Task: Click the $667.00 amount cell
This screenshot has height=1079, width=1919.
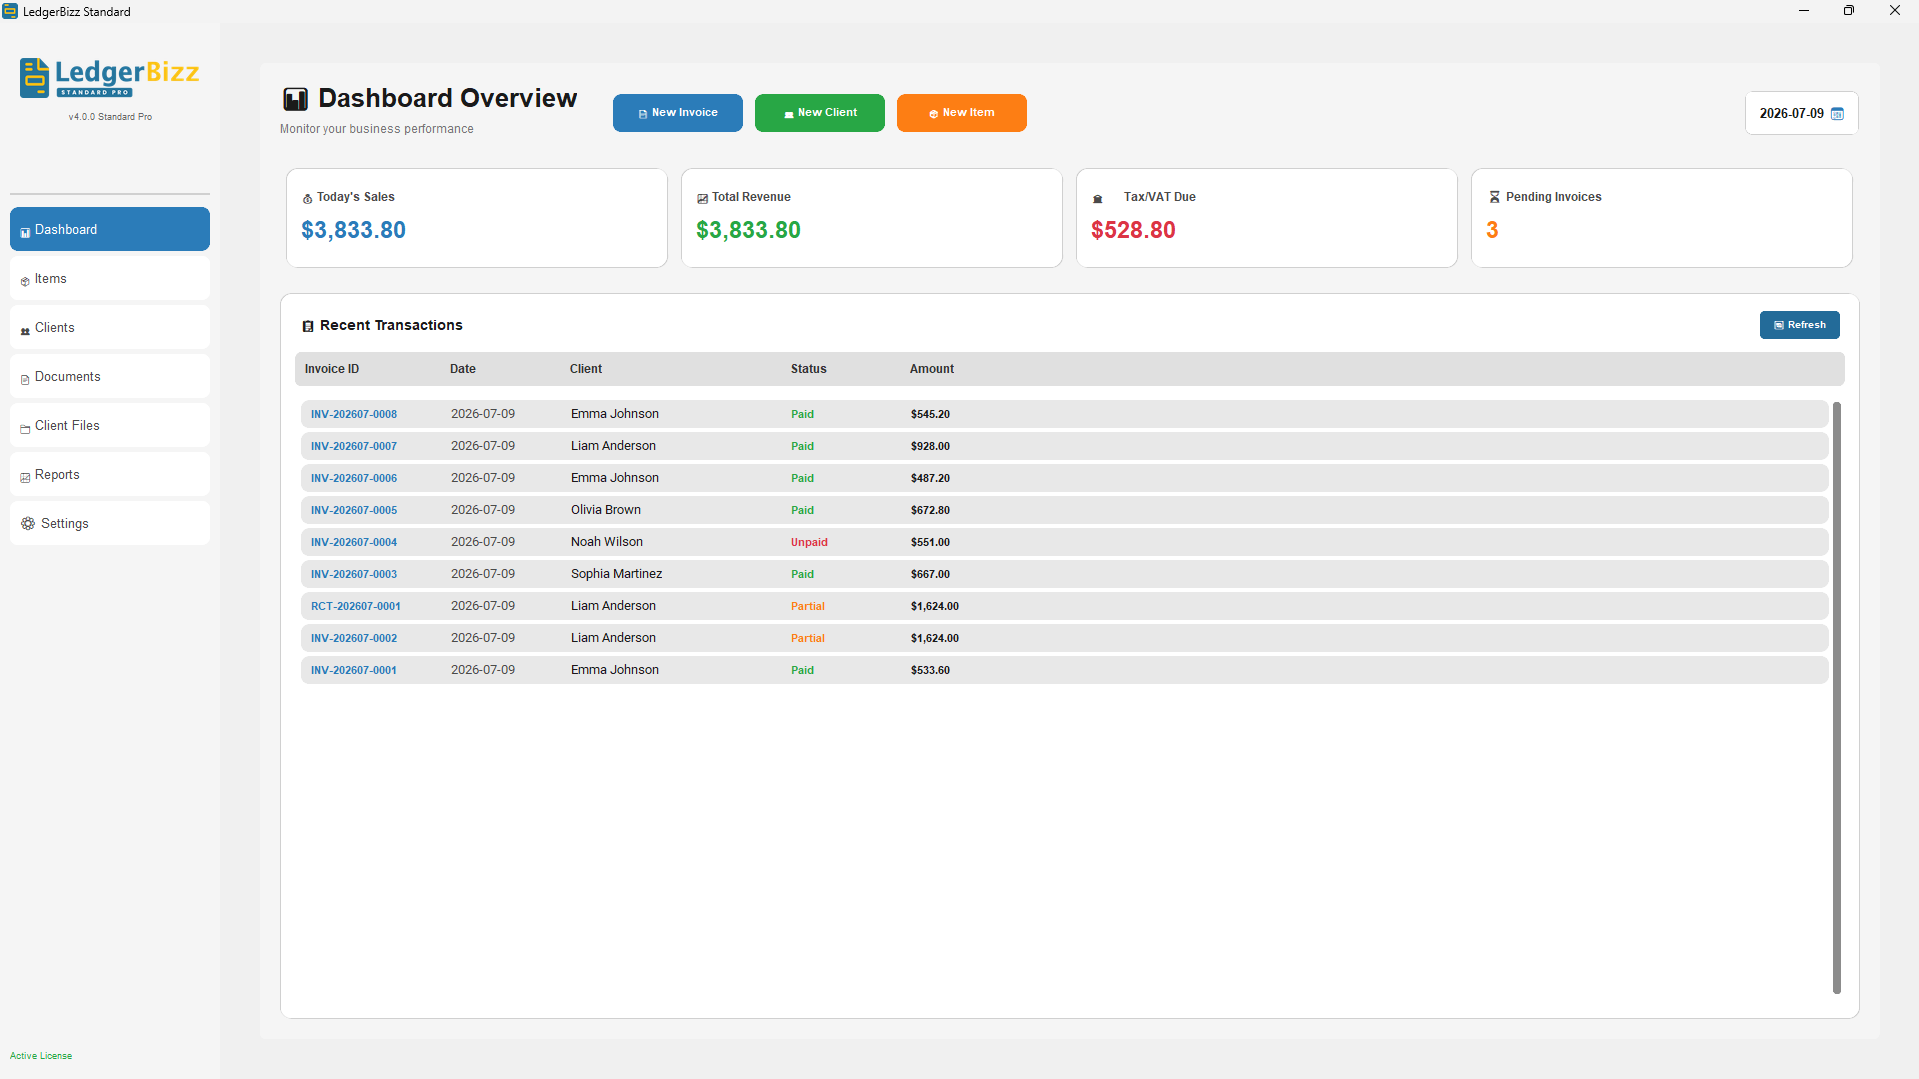Action: pos(930,574)
